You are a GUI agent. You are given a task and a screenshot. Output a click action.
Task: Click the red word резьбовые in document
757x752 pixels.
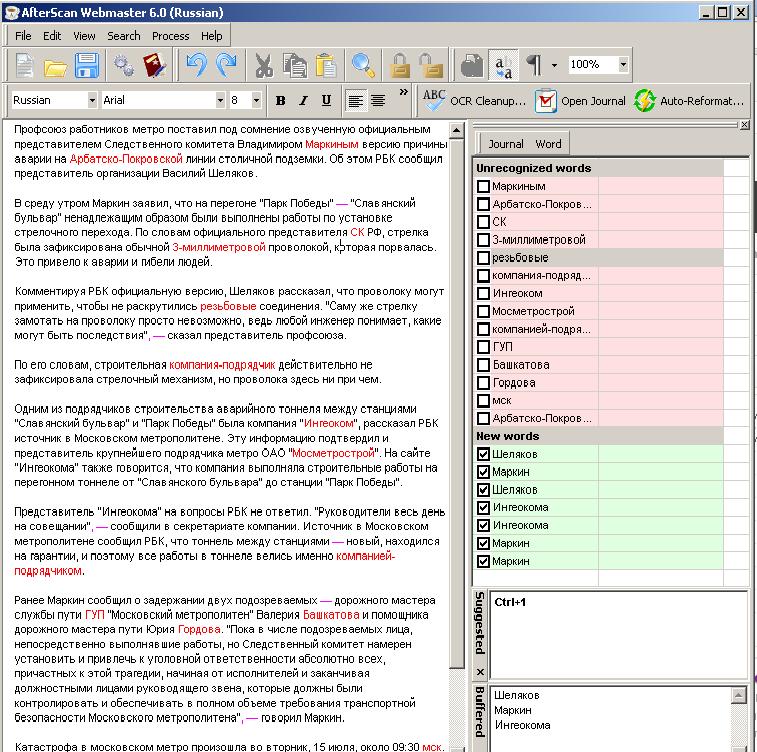coord(228,306)
